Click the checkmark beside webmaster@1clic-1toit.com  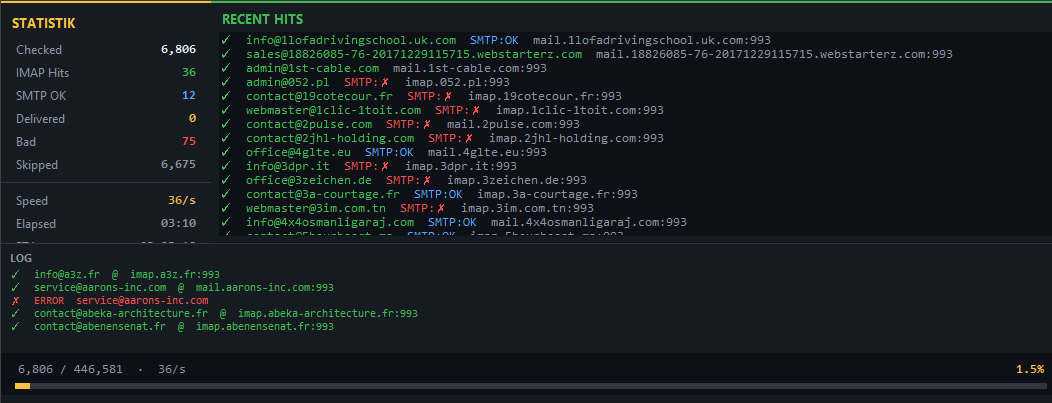(226, 110)
